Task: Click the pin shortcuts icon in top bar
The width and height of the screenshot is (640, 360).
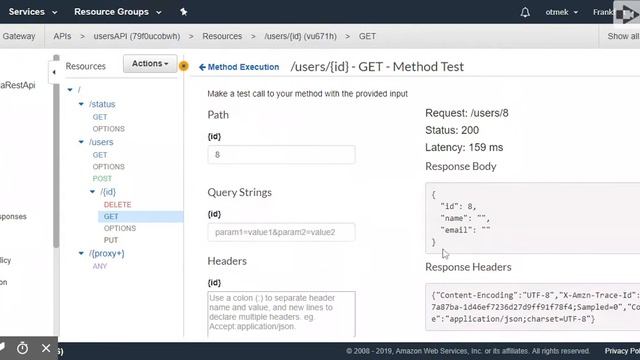Action: pyautogui.click(x=184, y=12)
